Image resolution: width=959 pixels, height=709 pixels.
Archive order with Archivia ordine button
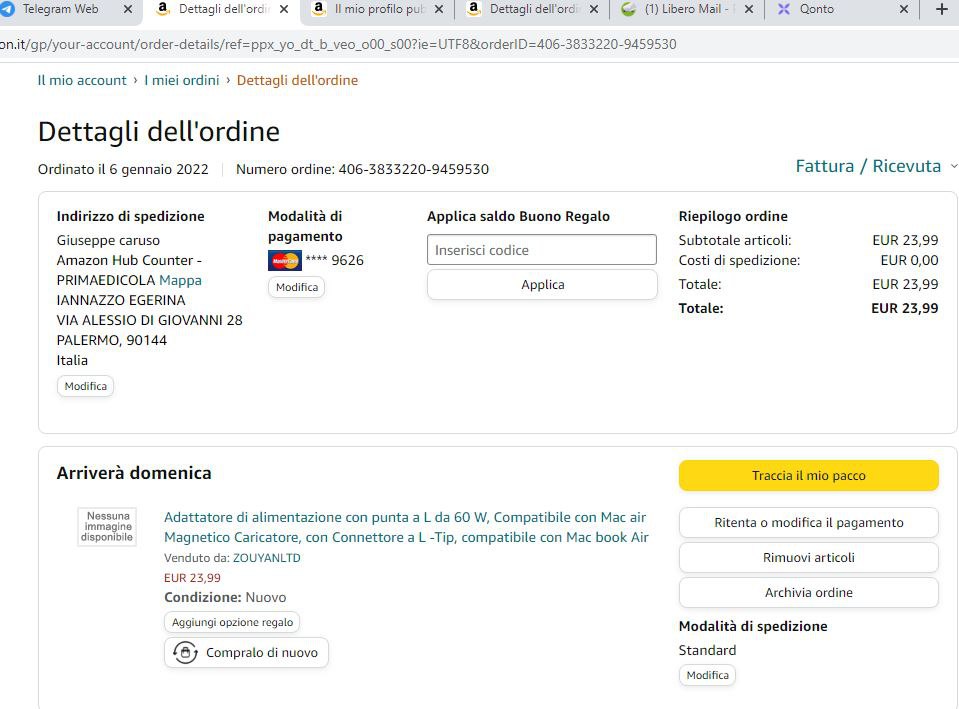pyautogui.click(x=808, y=592)
